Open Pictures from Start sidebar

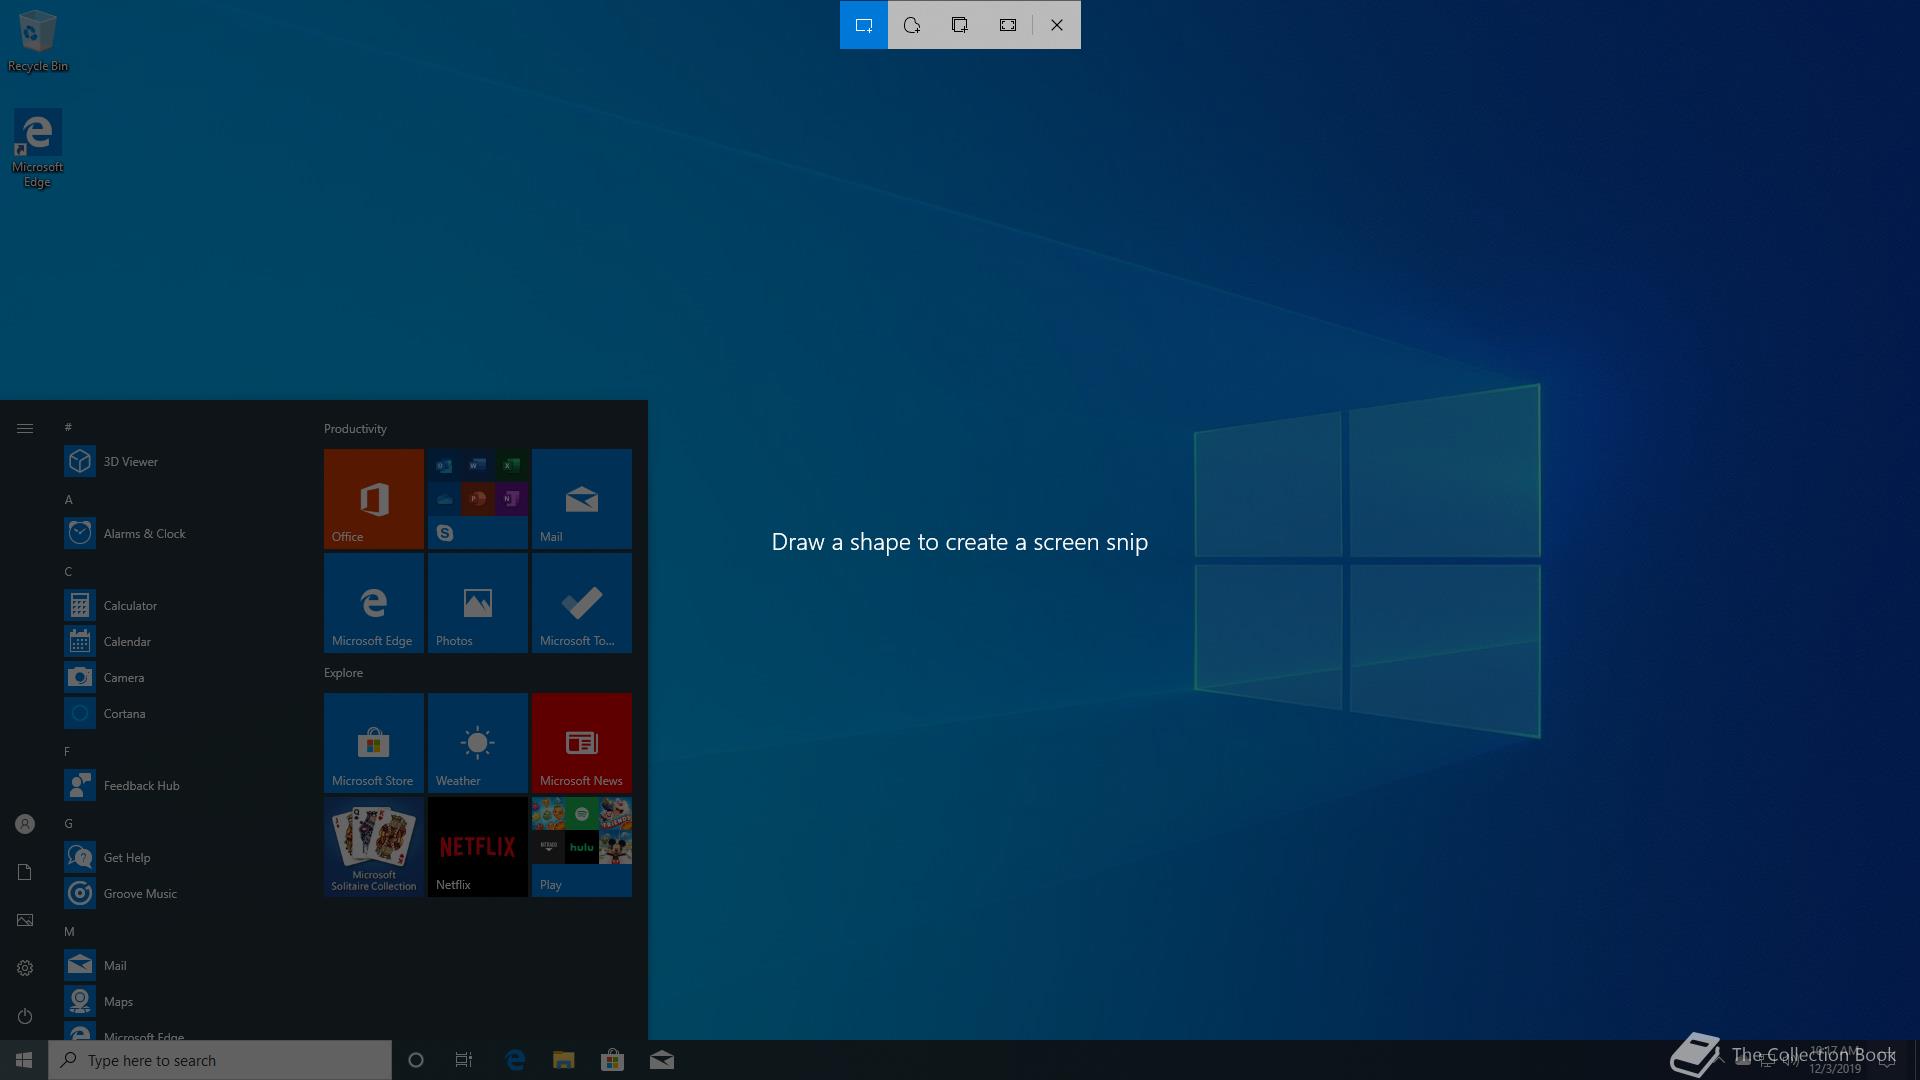25,920
